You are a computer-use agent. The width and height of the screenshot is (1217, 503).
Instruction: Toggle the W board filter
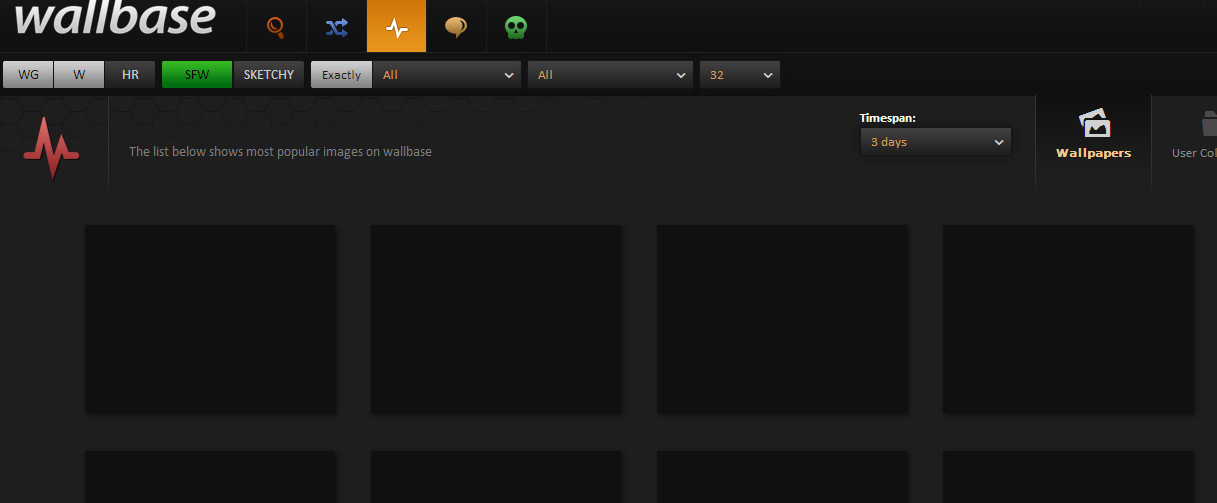click(79, 75)
